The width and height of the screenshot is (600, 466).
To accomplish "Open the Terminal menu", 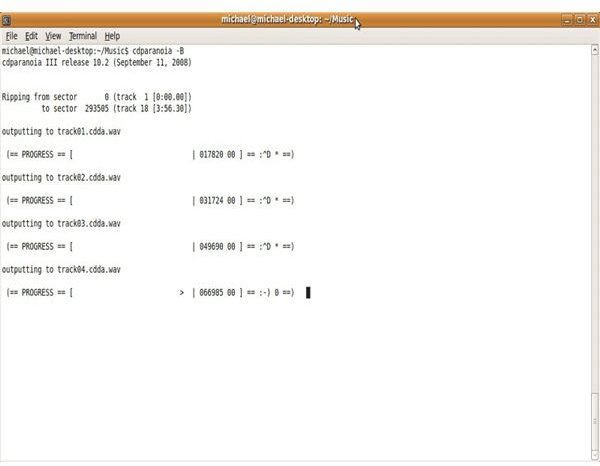I will (83, 36).
